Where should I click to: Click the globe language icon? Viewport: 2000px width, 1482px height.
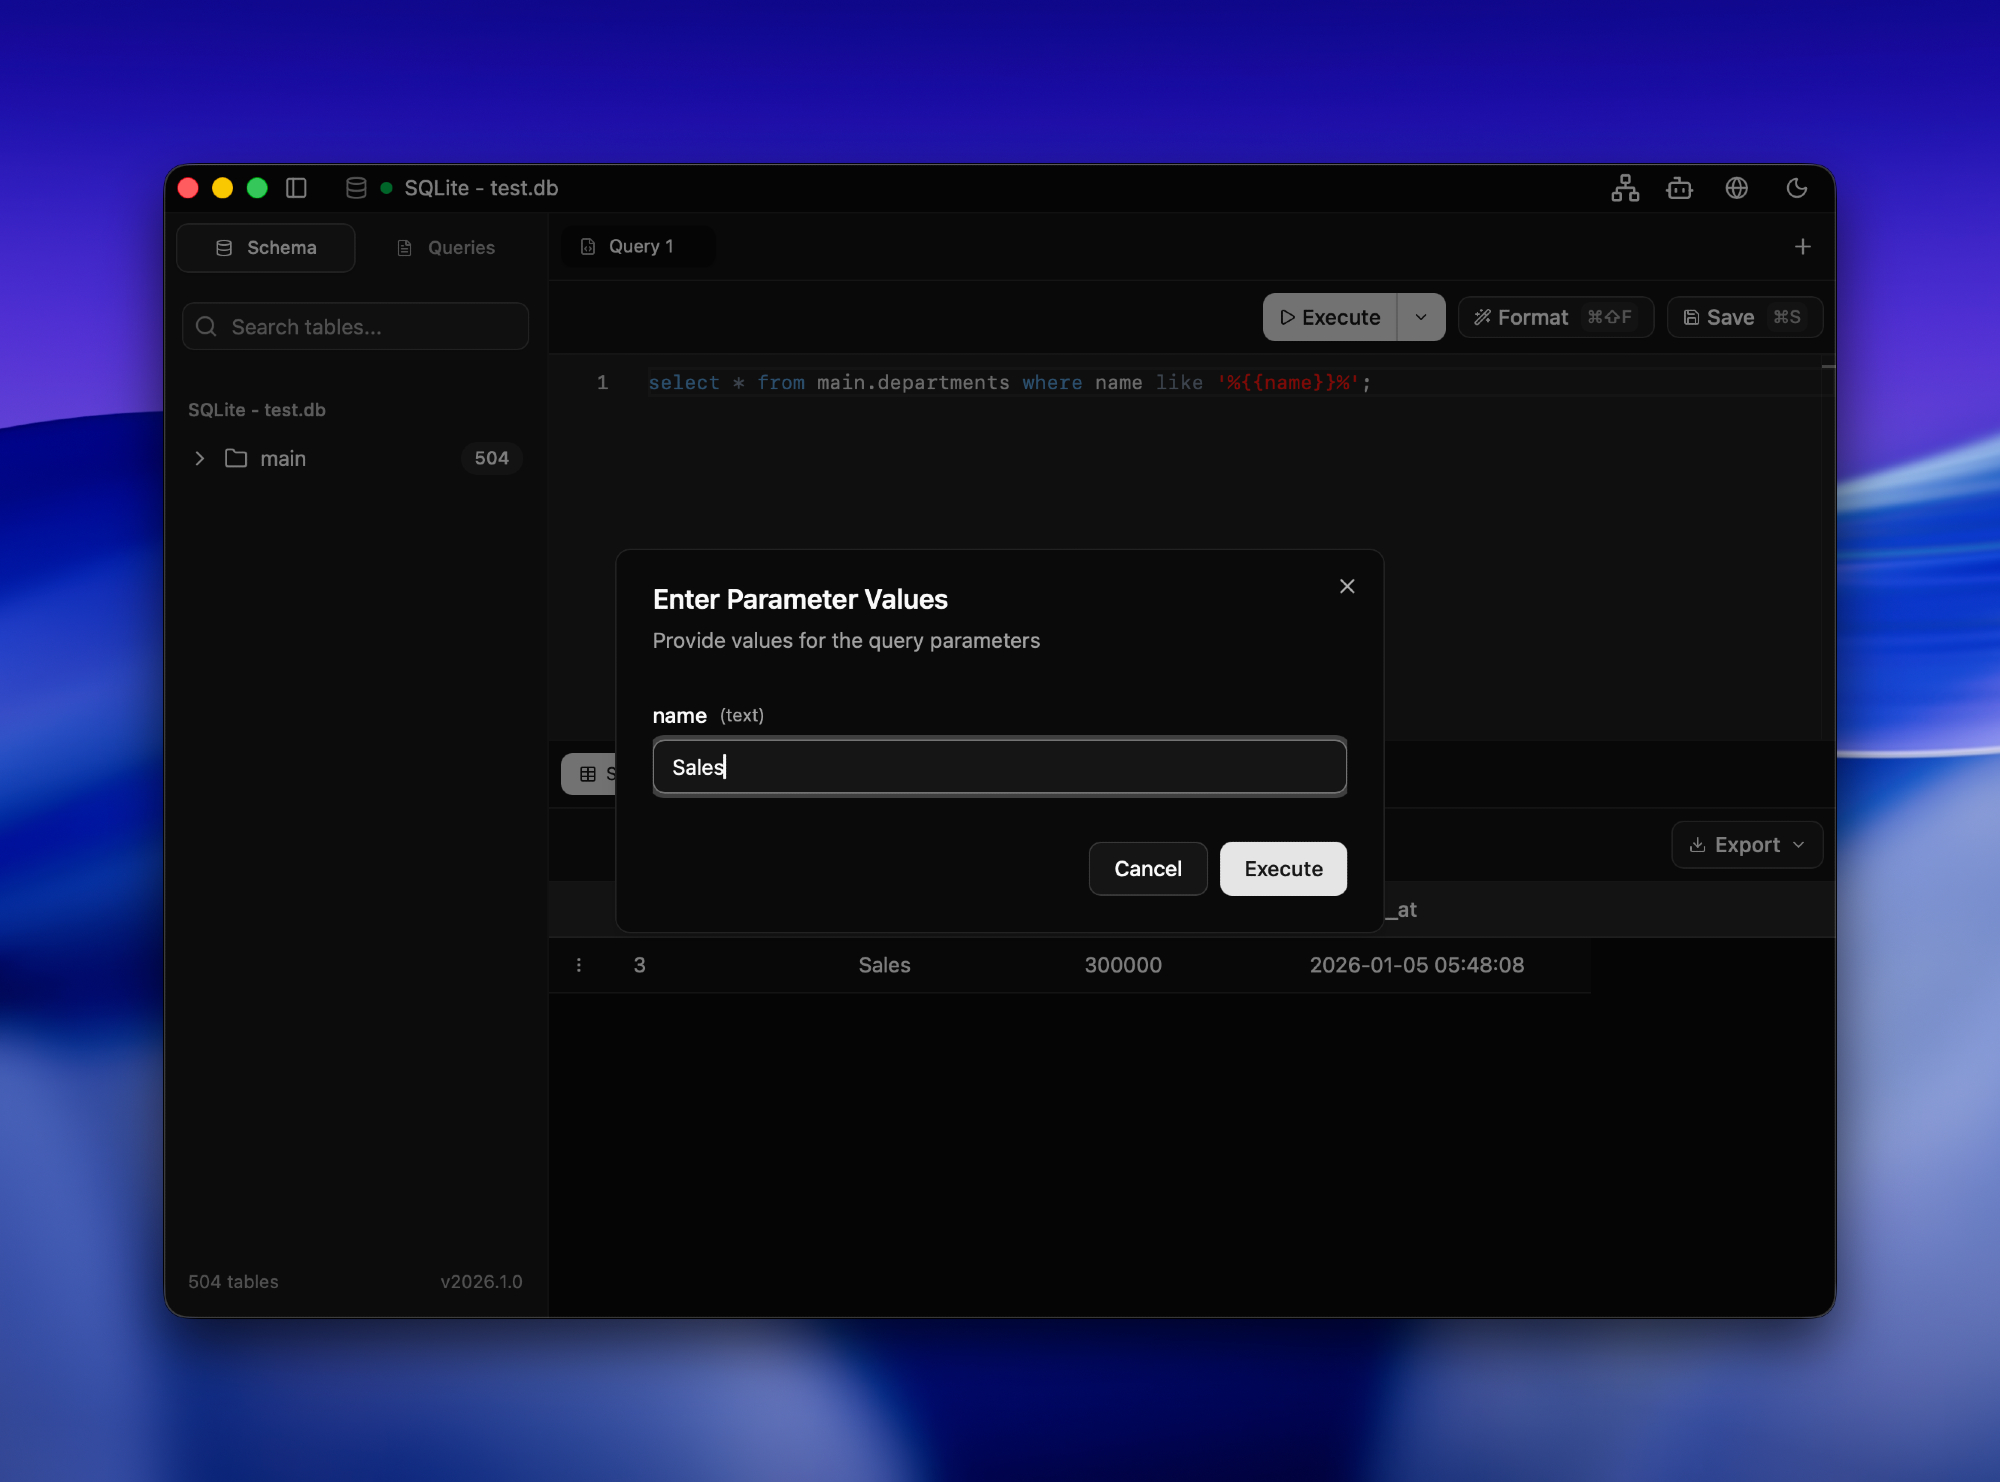[x=1737, y=188]
